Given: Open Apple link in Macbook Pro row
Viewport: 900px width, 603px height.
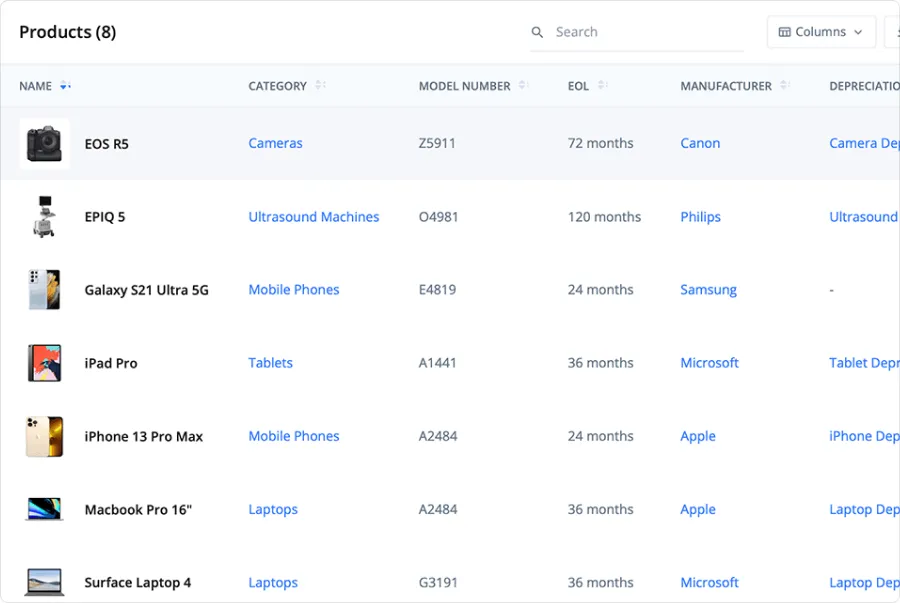Looking at the screenshot, I should pos(698,509).
